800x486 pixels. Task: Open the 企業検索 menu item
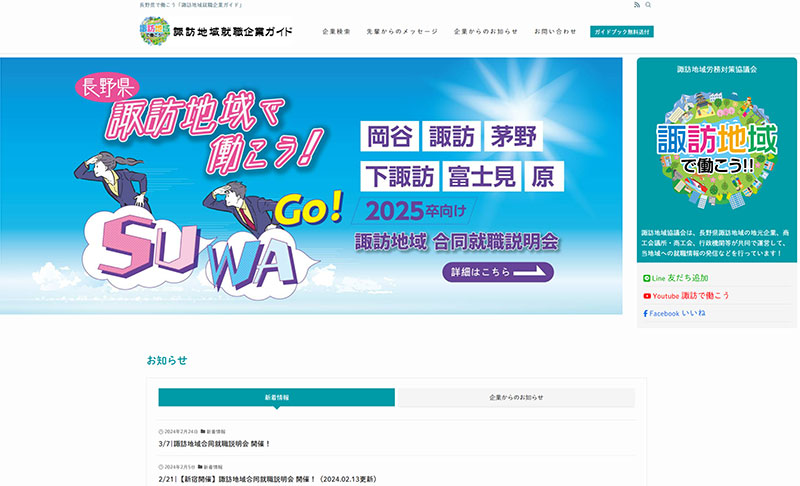[x=336, y=32]
